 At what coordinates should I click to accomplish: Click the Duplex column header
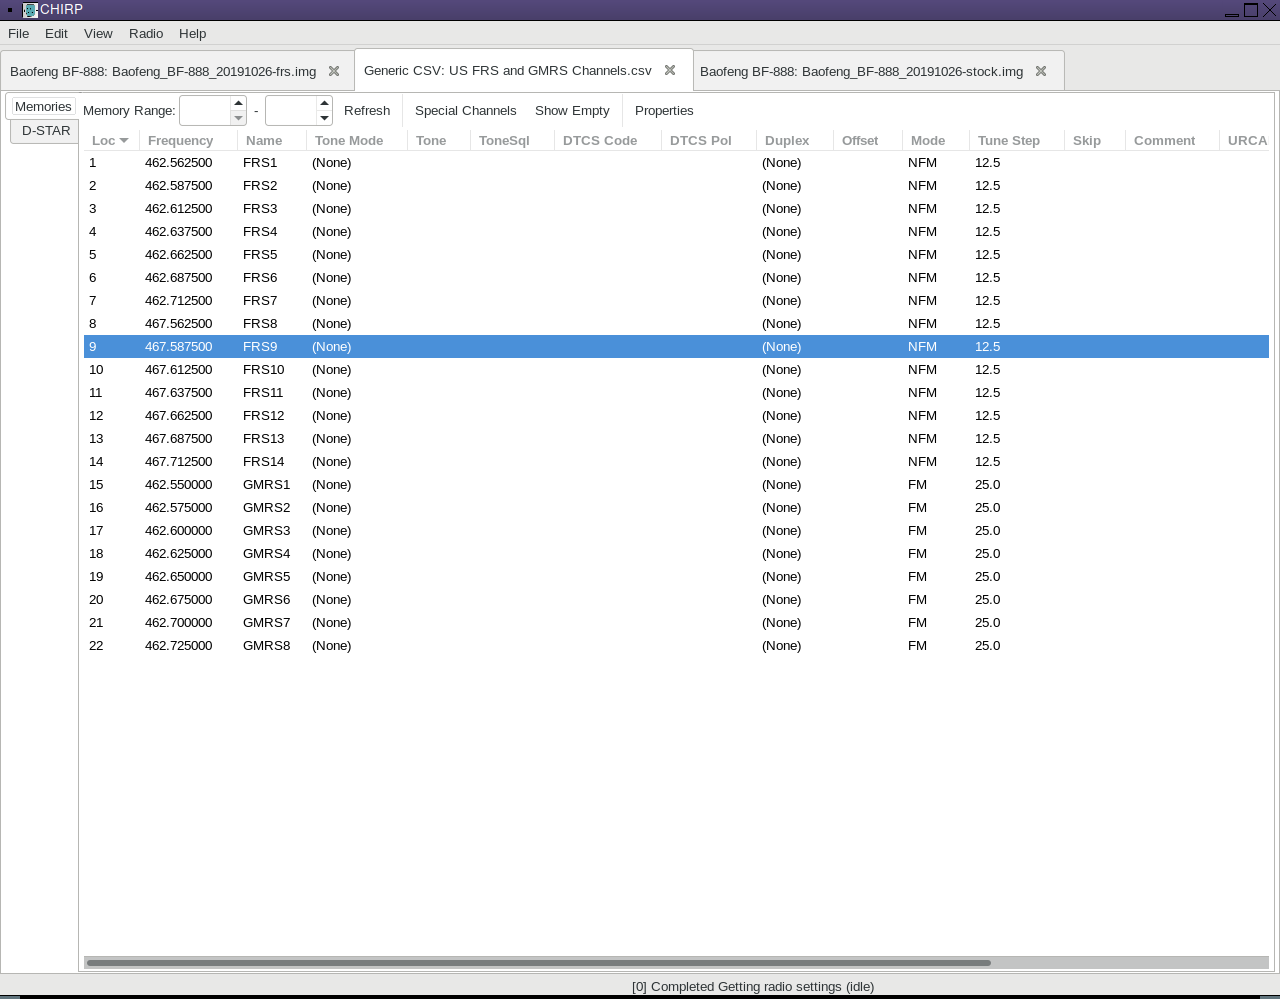[795, 140]
